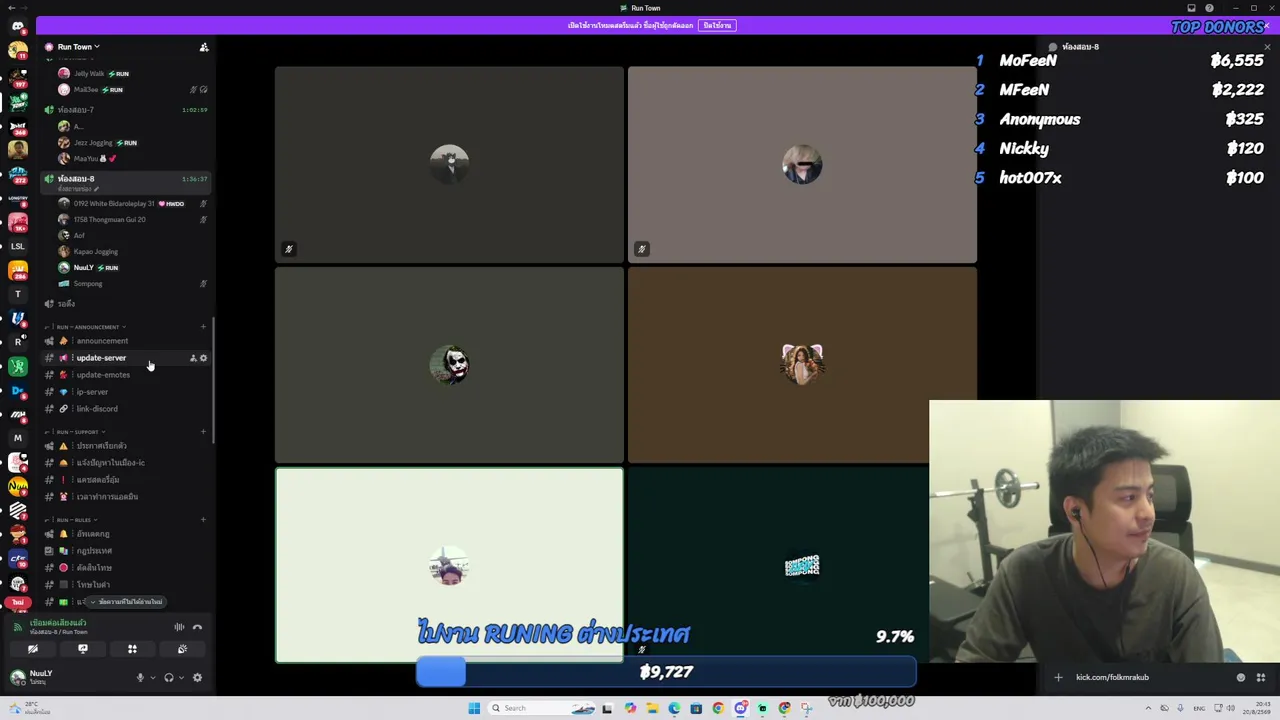Click the red ใหม่ unread servers pill
This screenshot has width=1280, height=720.
[x=17, y=603]
